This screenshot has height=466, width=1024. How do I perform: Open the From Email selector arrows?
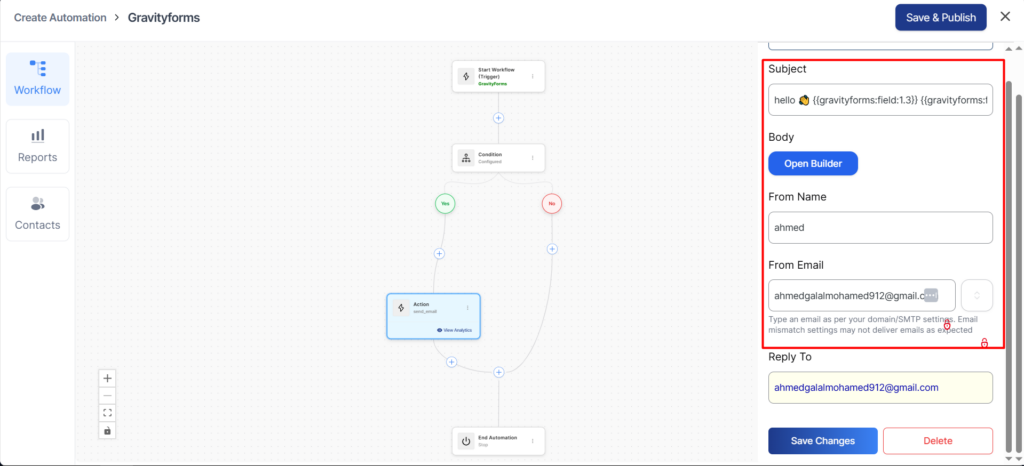pyautogui.click(x=976, y=295)
